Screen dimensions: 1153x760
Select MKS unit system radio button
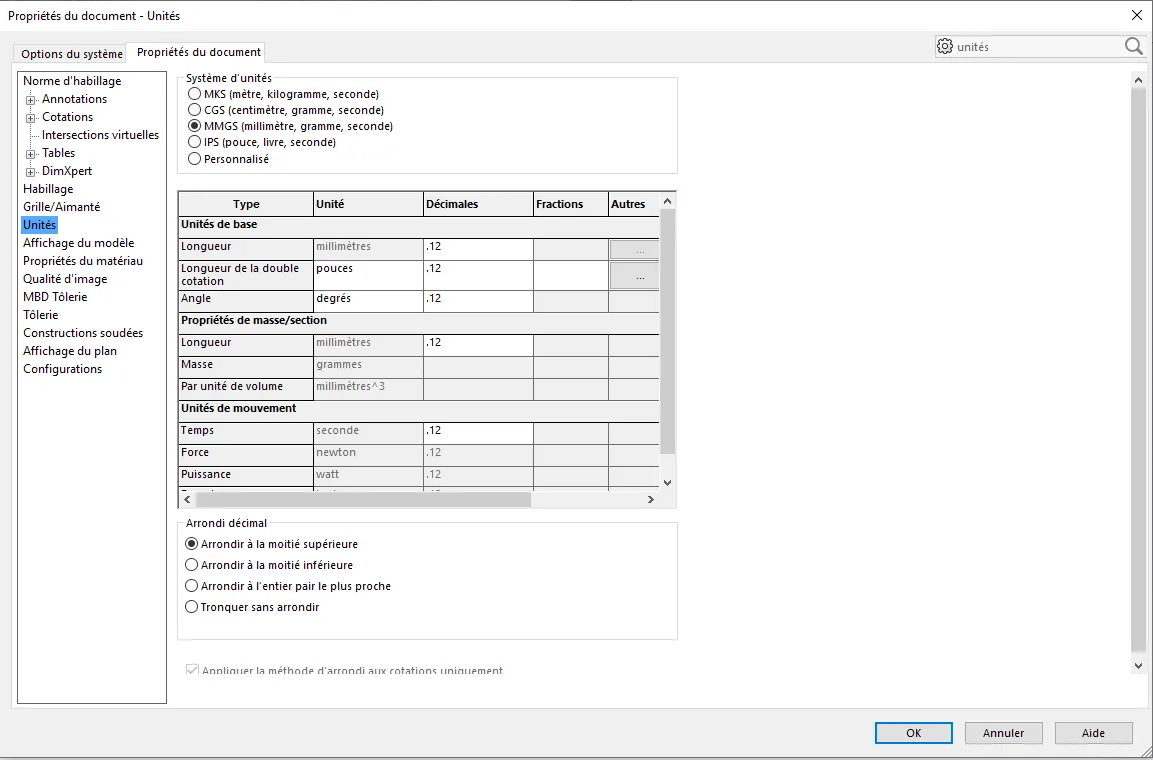coord(194,94)
